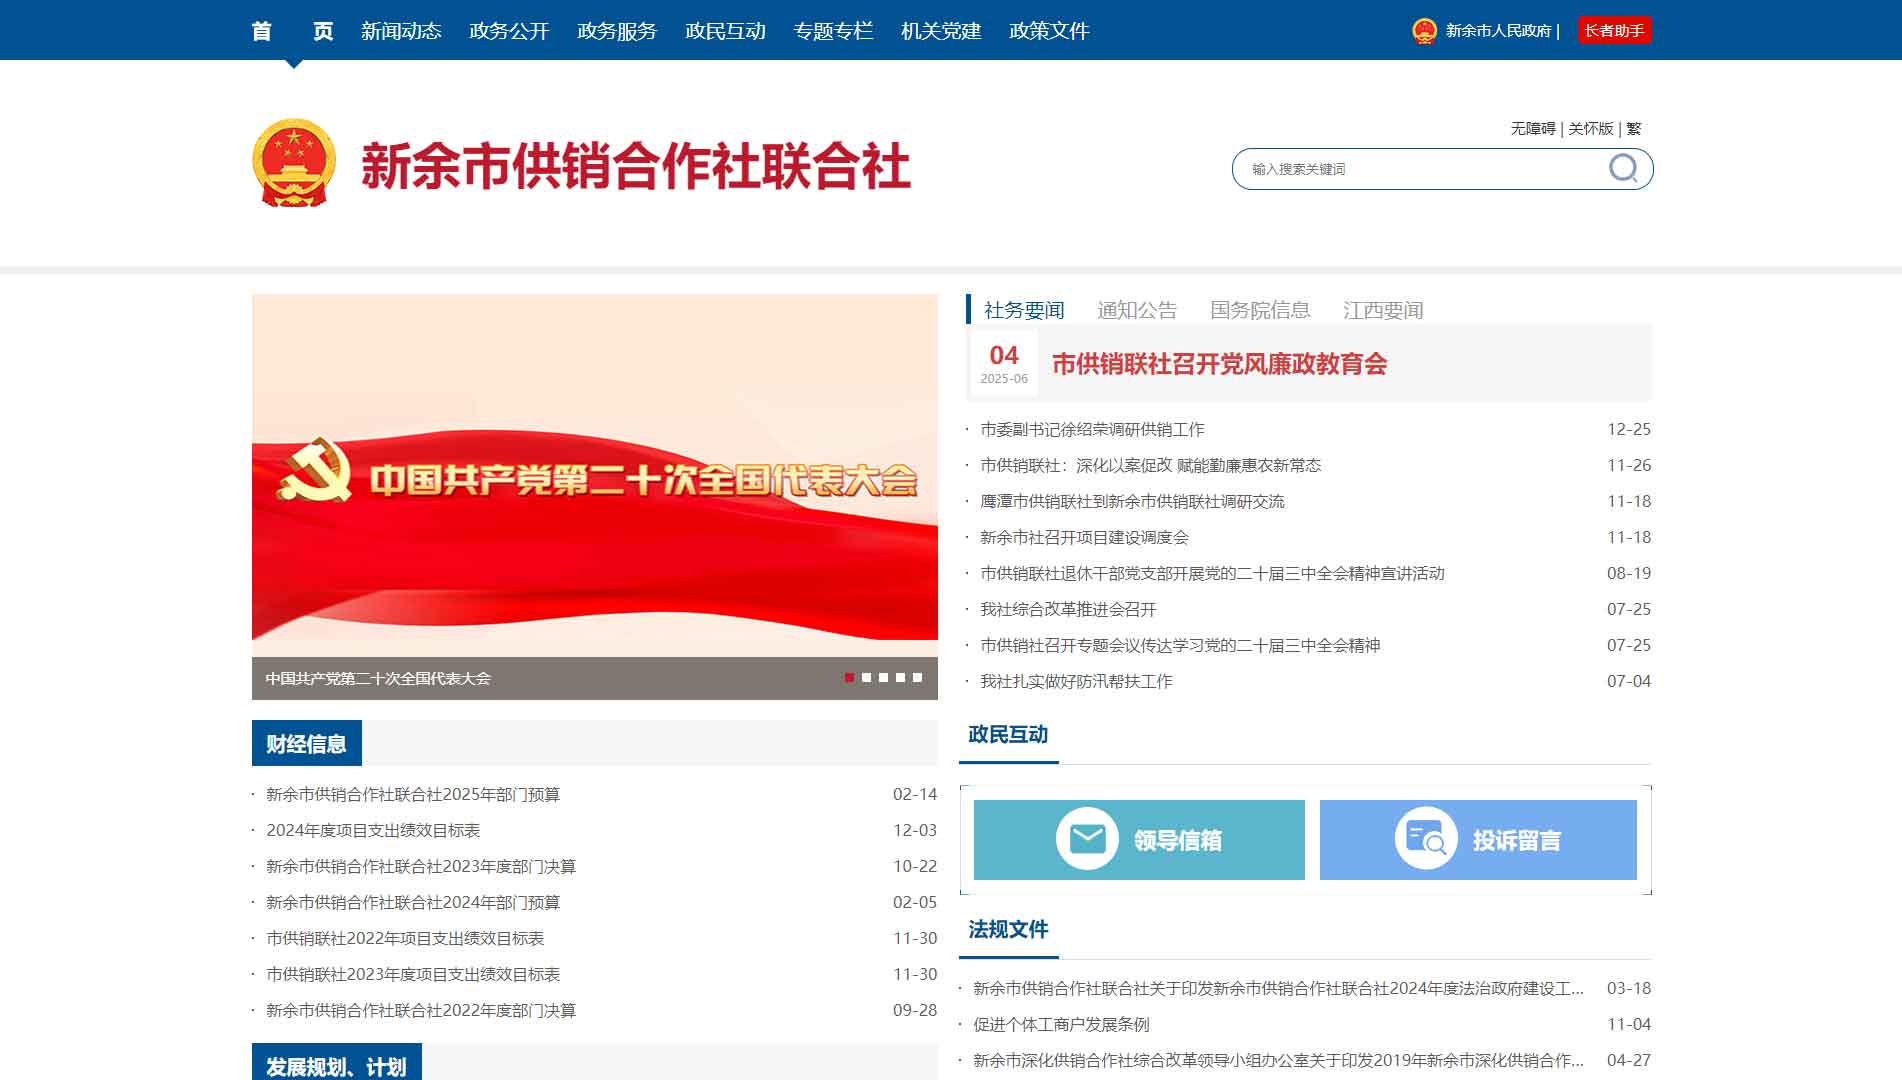Switch to the 国务院信息 tab
Viewport: 1902px width, 1080px height.
tap(1260, 310)
